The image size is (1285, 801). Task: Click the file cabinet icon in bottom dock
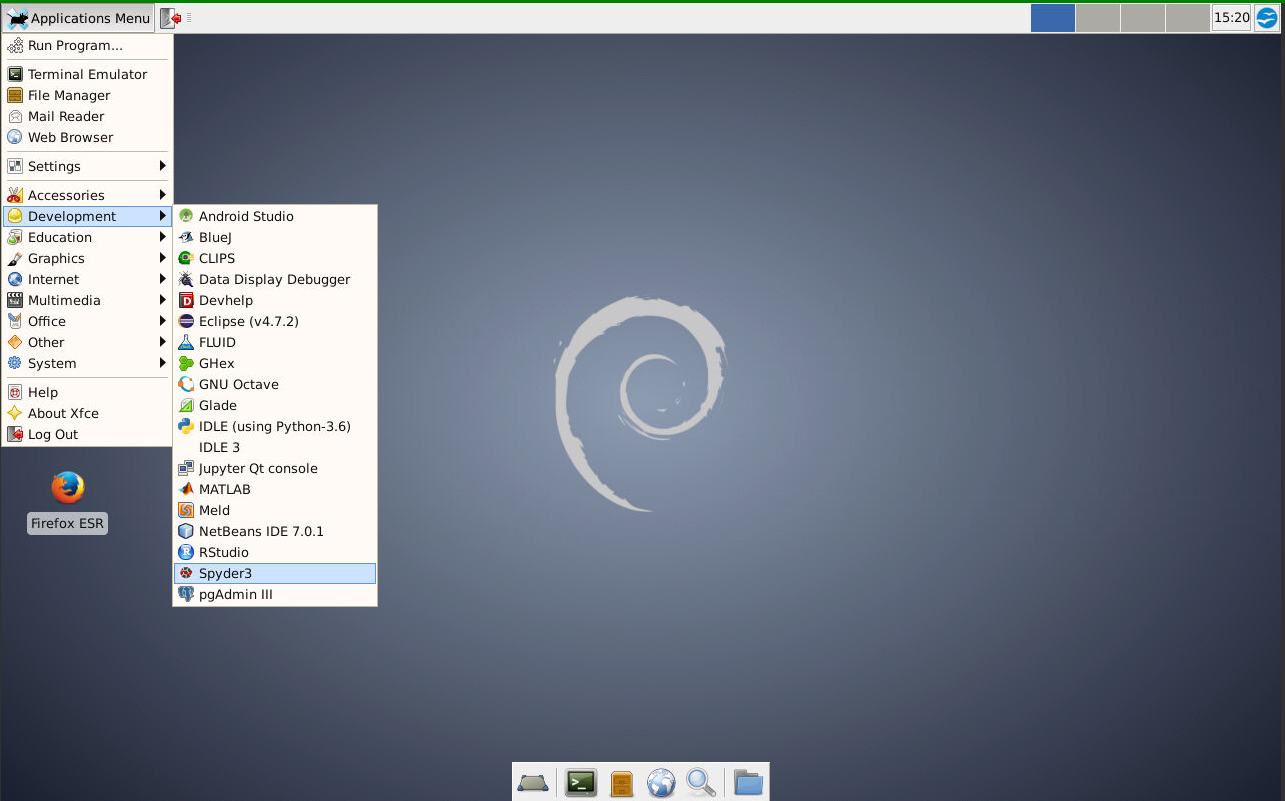(621, 783)
